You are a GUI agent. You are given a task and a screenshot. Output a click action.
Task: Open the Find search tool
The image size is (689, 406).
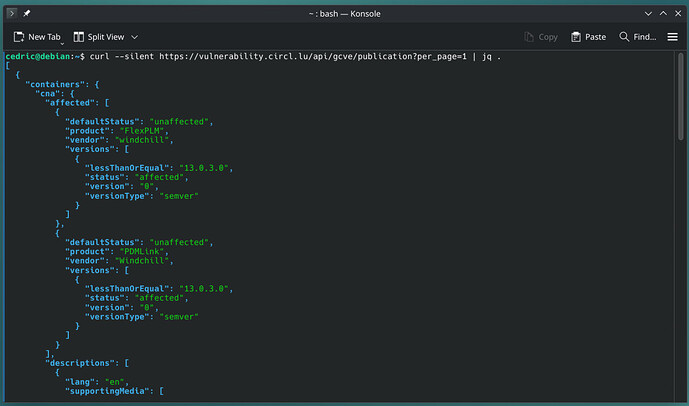click(637, 37)
